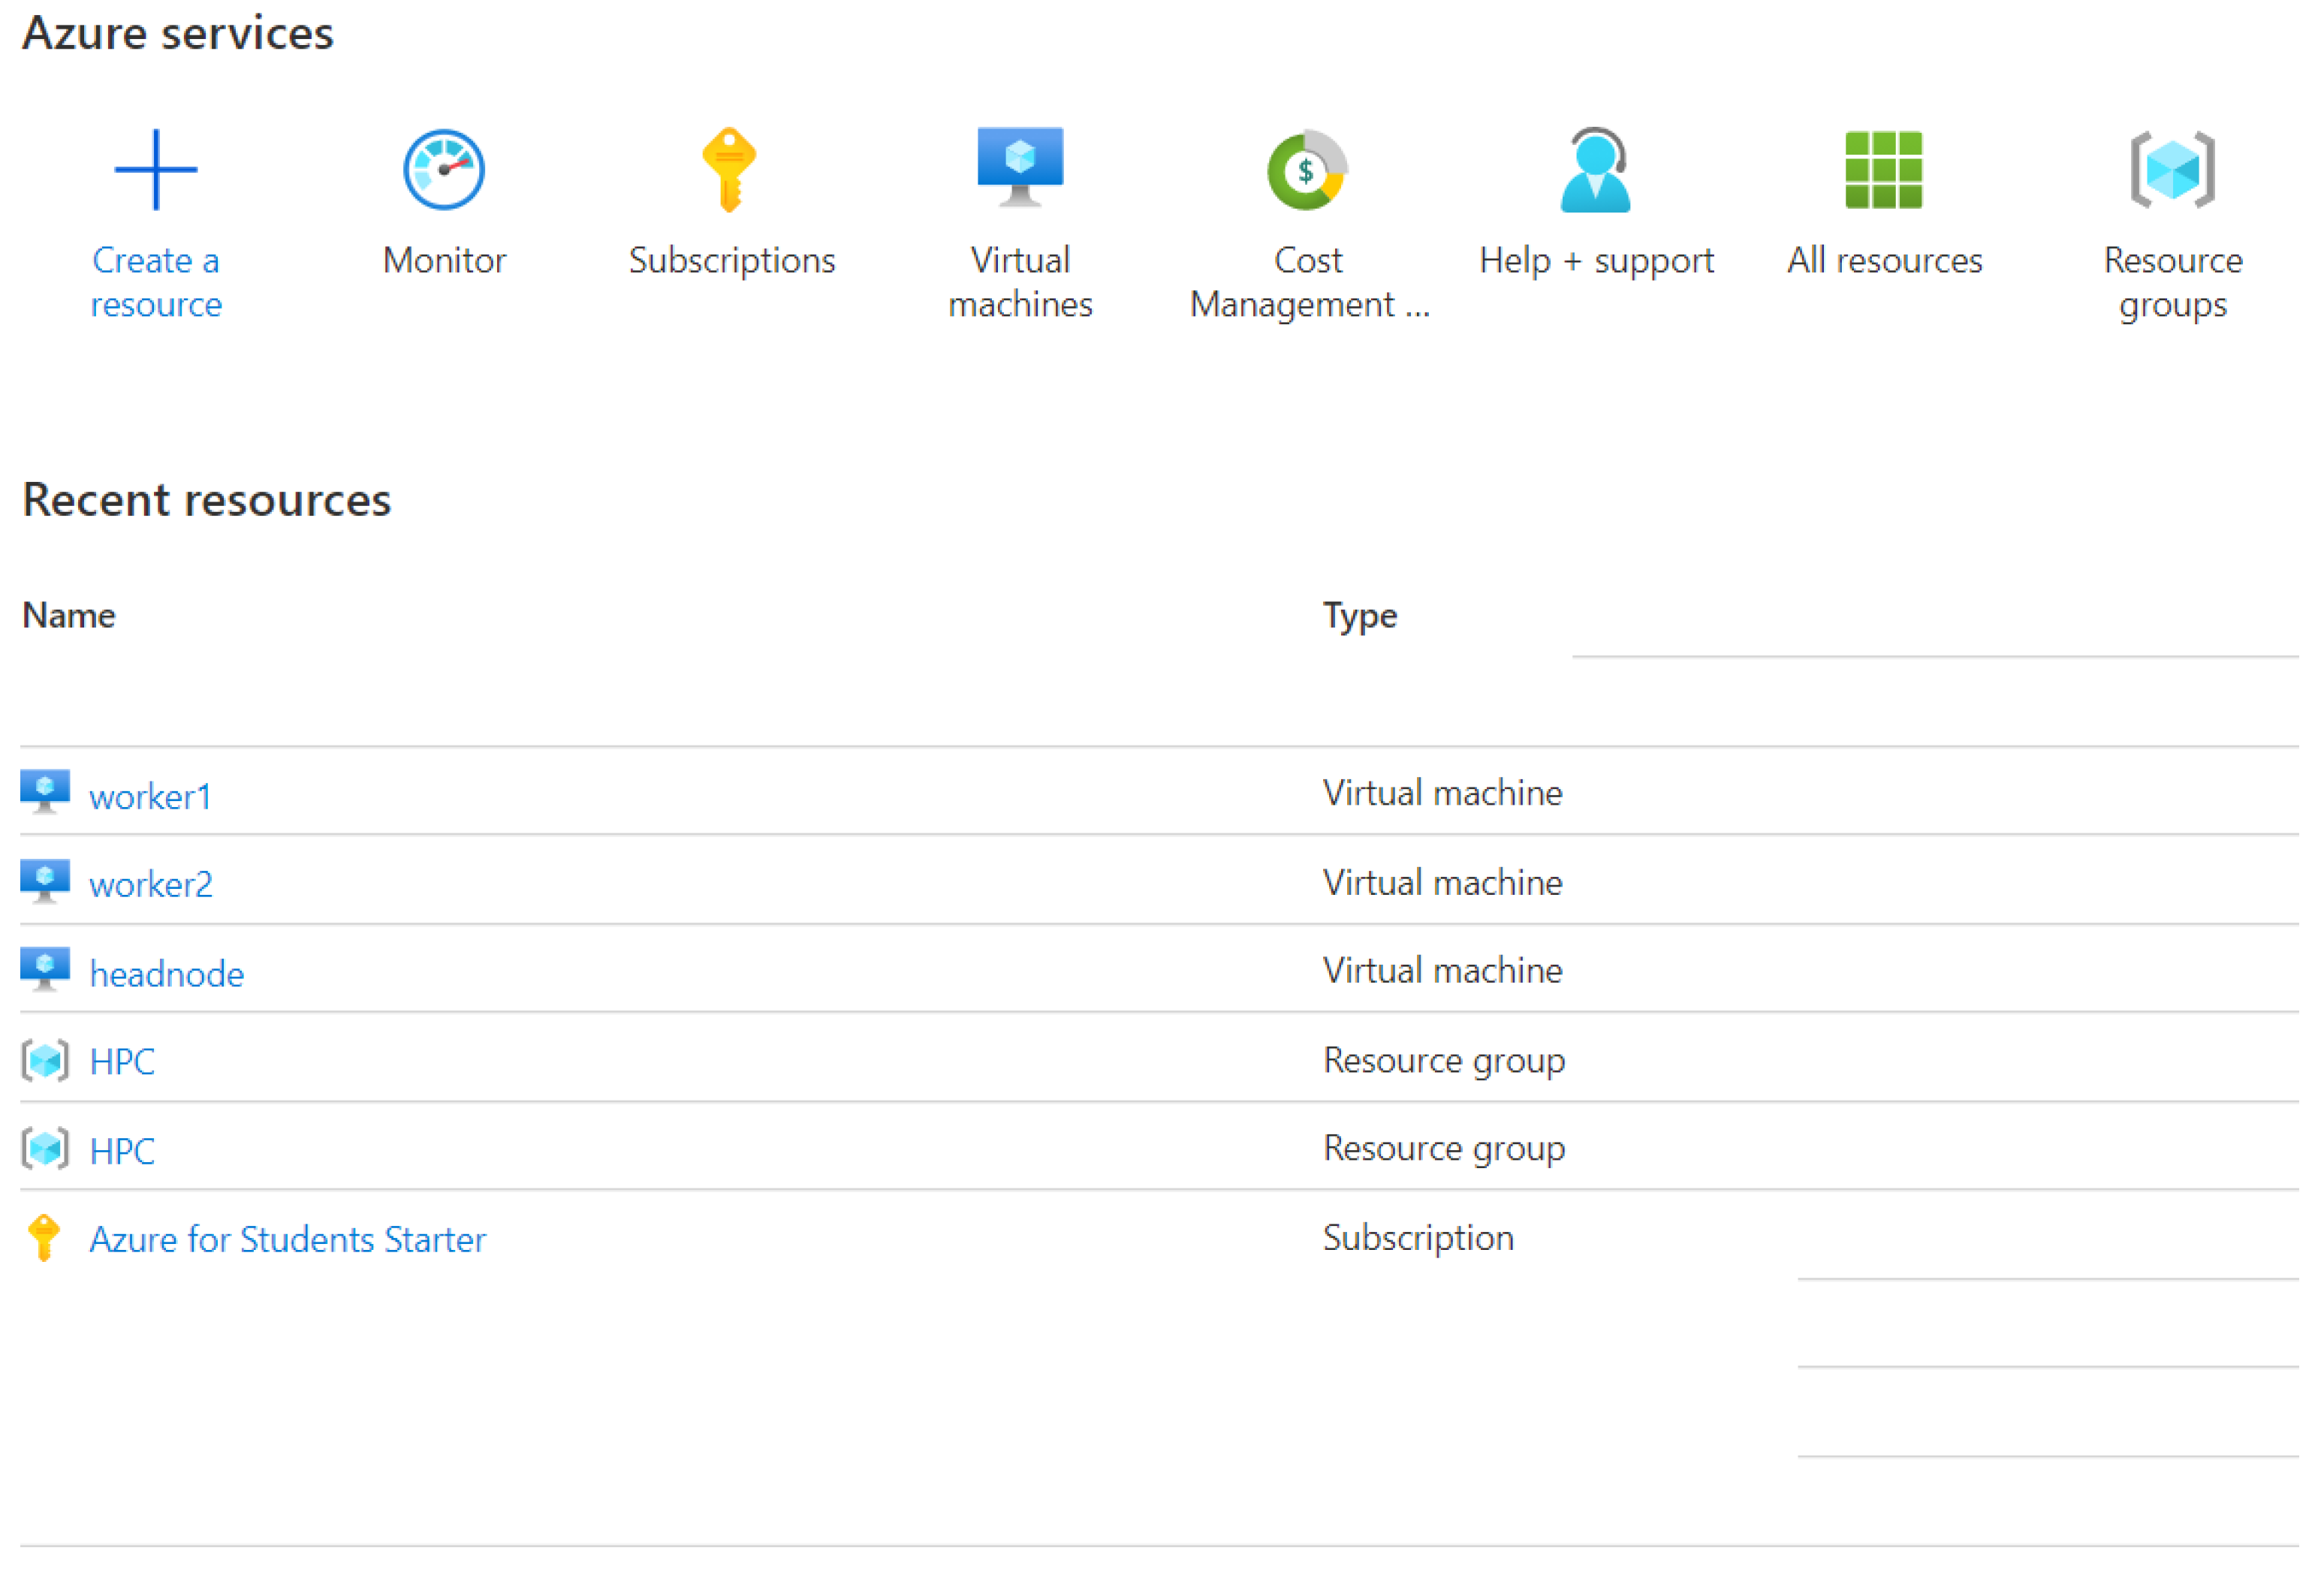Open All resources grid icon

click(1884, 170)
